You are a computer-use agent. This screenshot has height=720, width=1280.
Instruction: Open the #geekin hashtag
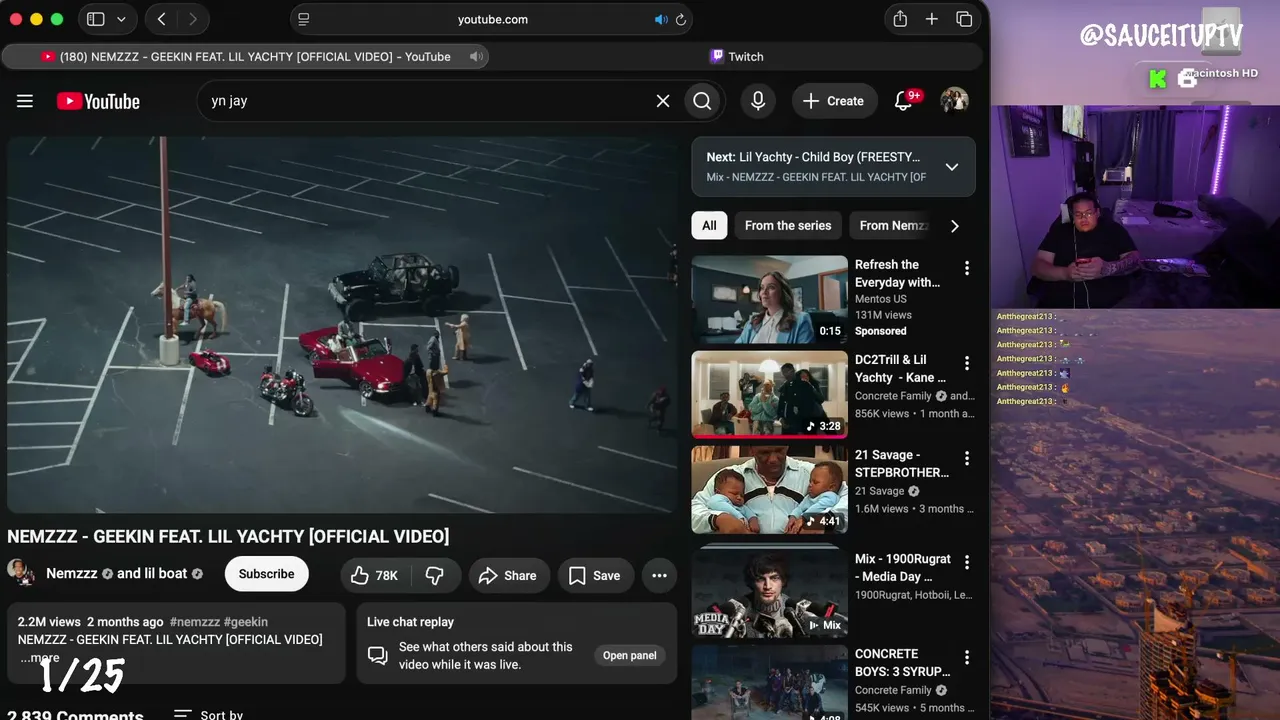point(246,622)
